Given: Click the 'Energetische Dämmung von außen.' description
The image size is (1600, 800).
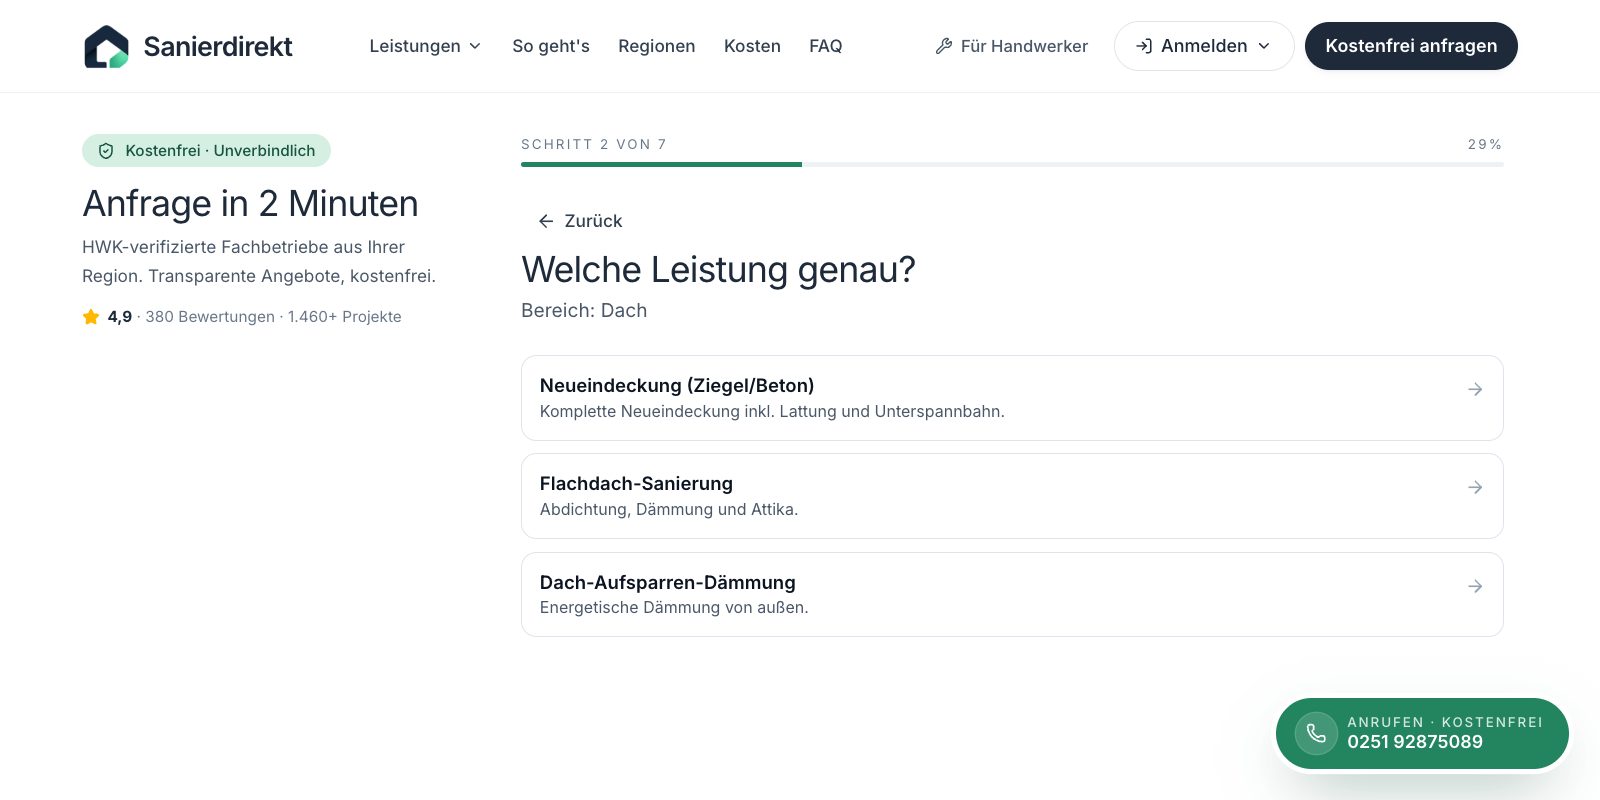Looking at the screenshot, I should tap(674, 608).
